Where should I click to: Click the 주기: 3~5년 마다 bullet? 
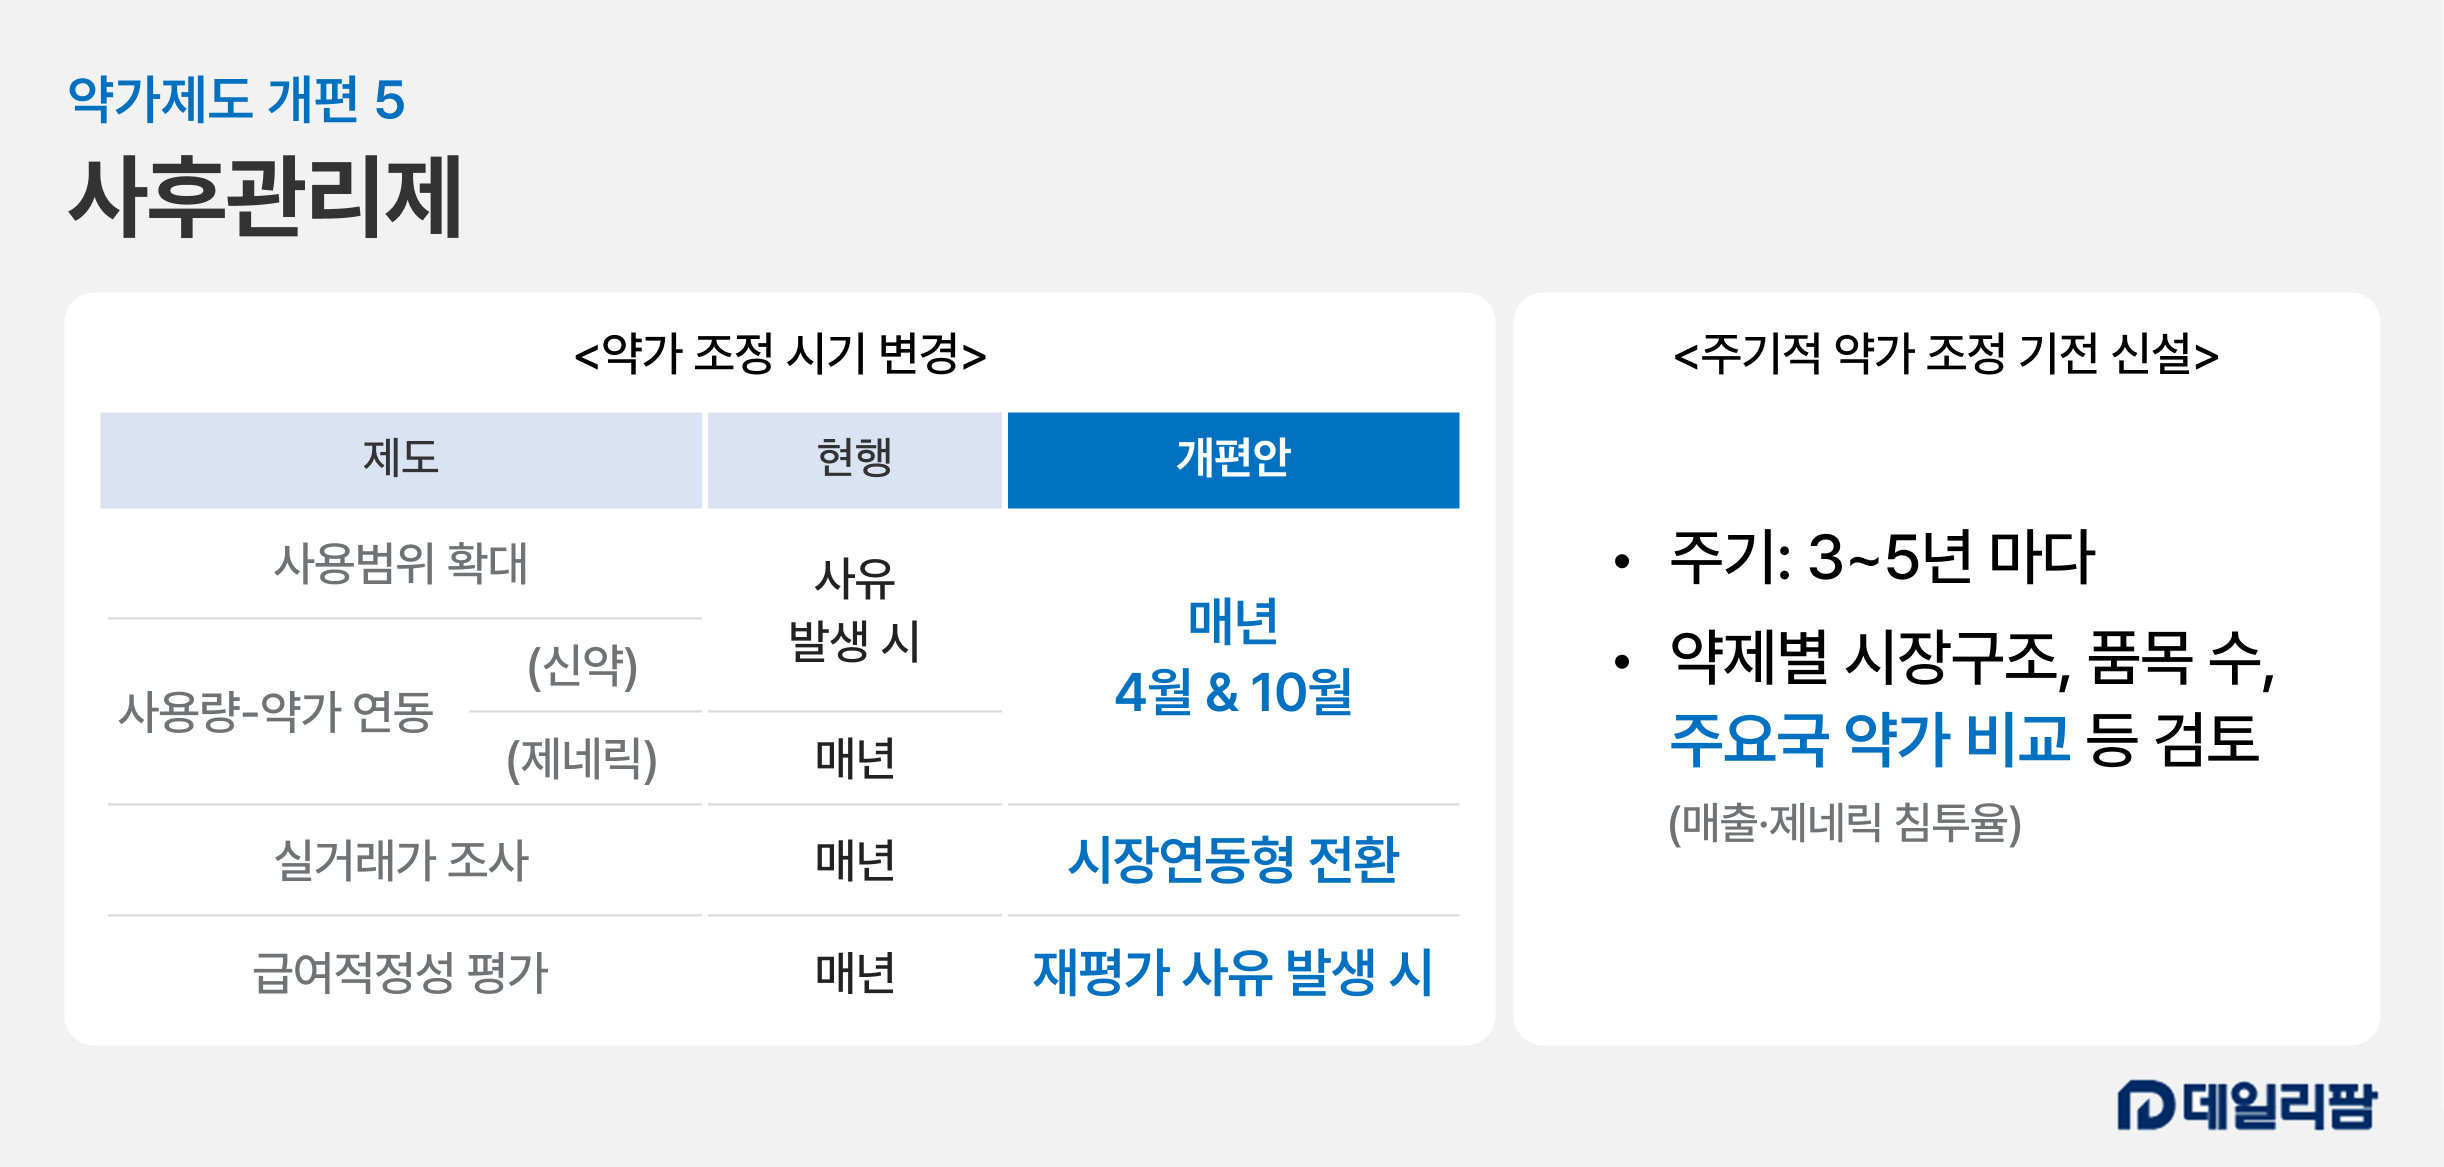click(1882, 557)
